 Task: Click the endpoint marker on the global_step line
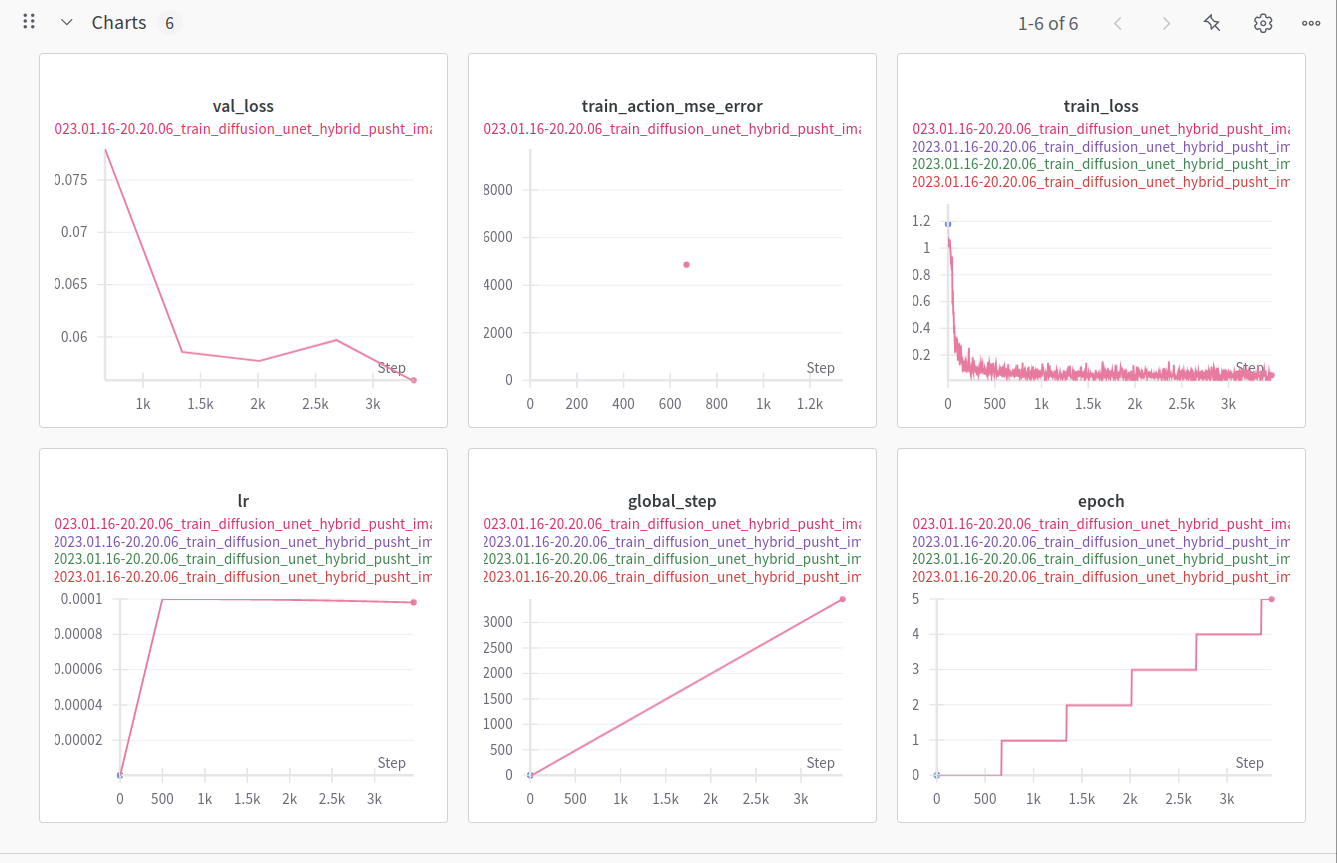(841, 599)
